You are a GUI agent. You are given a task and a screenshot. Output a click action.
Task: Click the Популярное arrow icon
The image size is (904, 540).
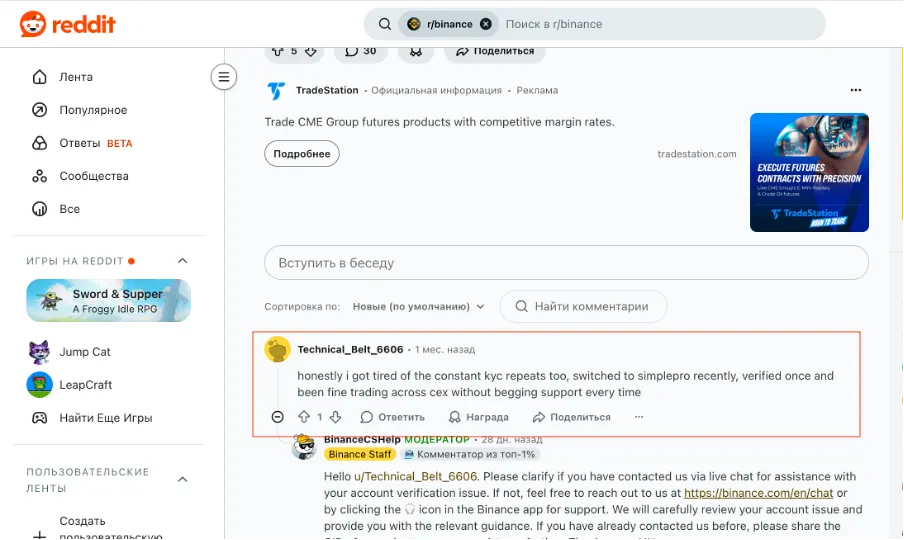39,110
